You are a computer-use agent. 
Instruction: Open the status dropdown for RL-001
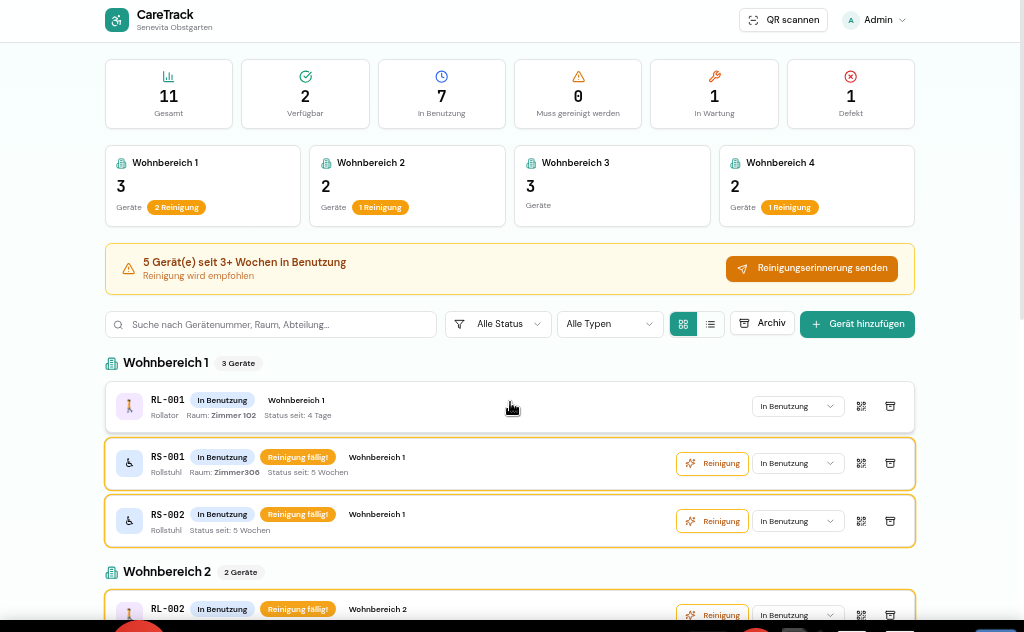click(x=798, y=406)
